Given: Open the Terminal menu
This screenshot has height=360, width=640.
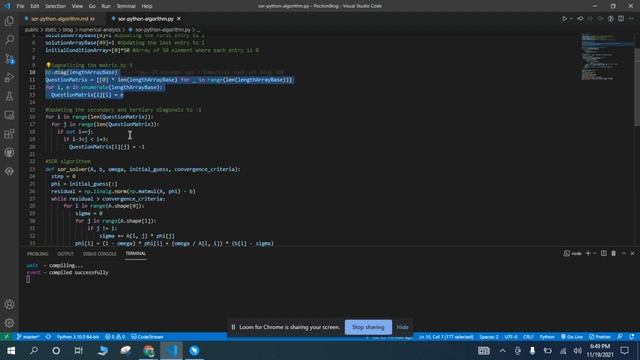Looking at the screenshot, I should pos(126,6).
